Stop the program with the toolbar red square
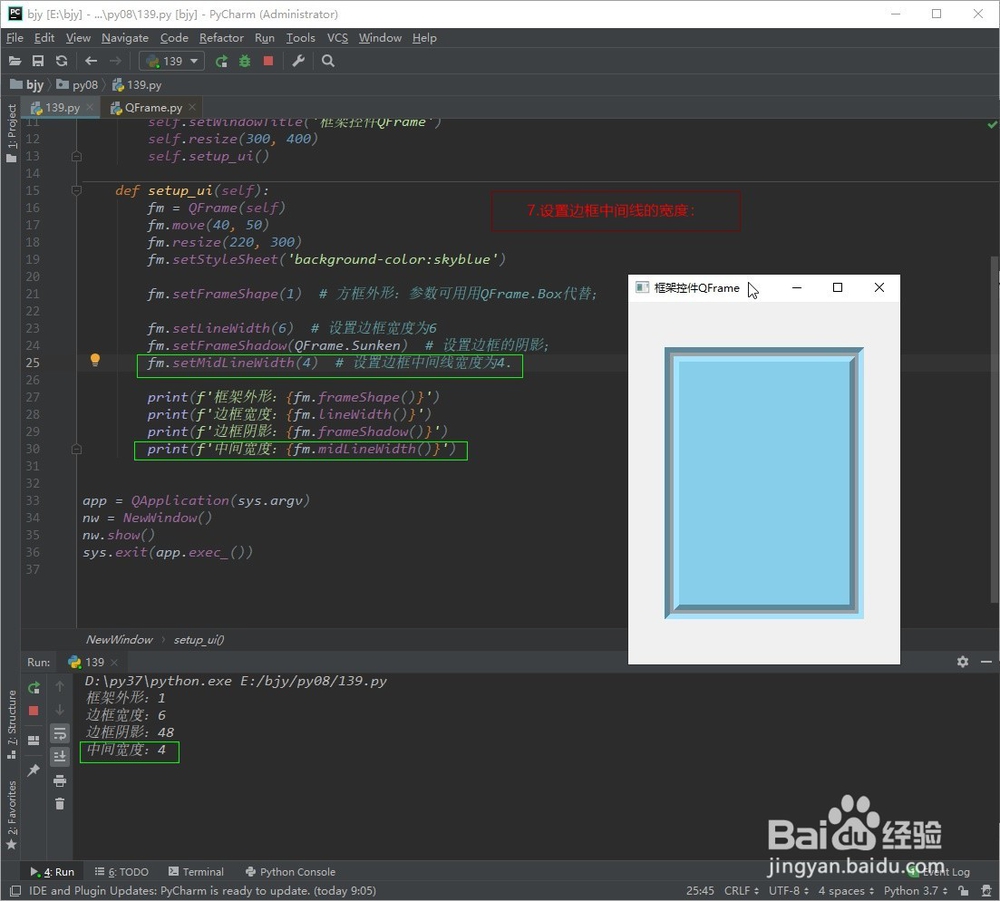The height and width of the screenshot is (901, 1000). (268, 61)
